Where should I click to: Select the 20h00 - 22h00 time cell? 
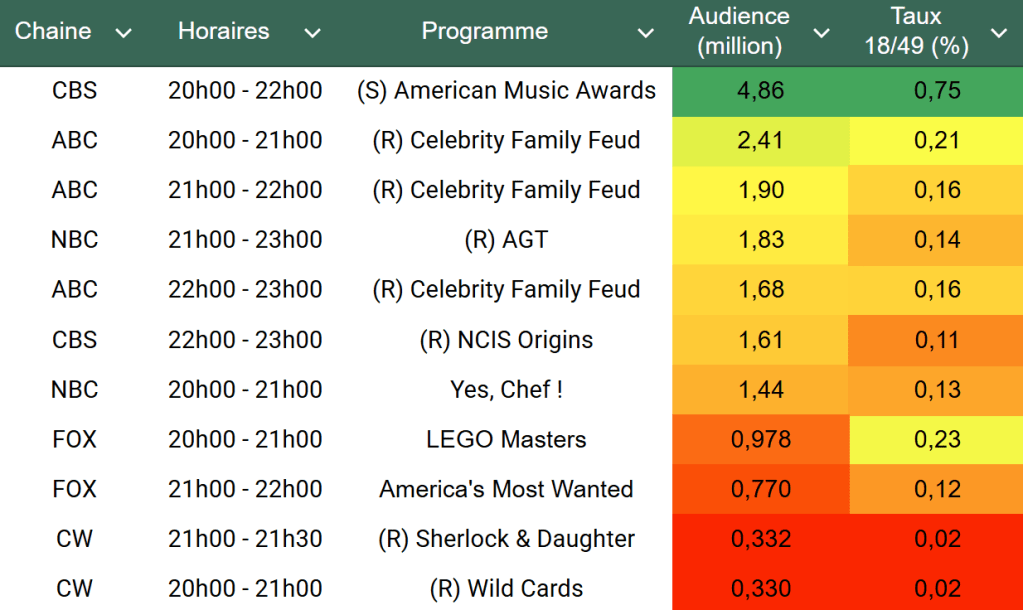(245, 91)
